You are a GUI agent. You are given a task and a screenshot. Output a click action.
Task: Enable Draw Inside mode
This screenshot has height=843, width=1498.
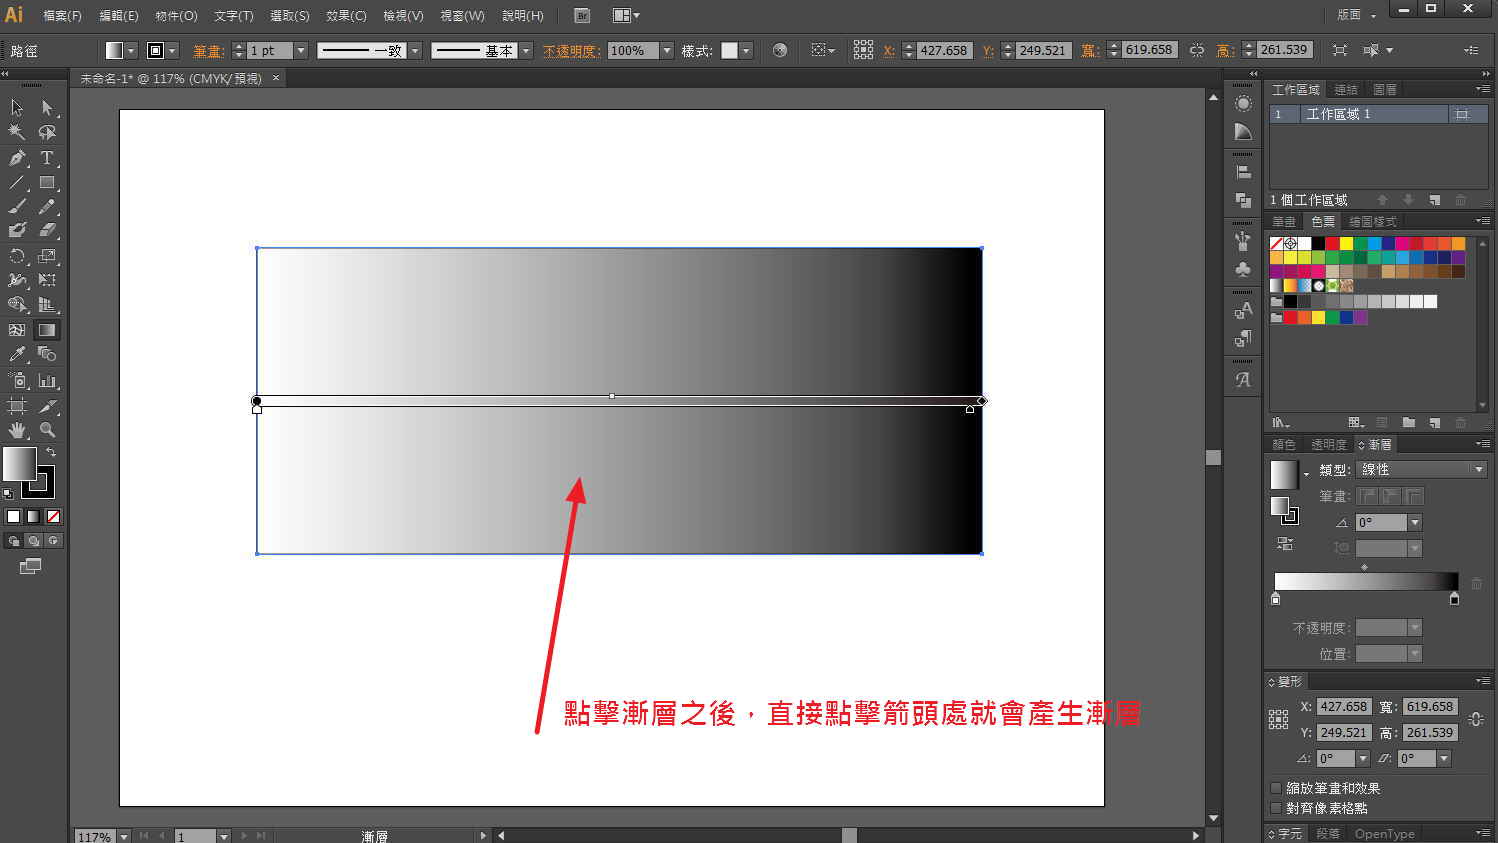(54, 541)
